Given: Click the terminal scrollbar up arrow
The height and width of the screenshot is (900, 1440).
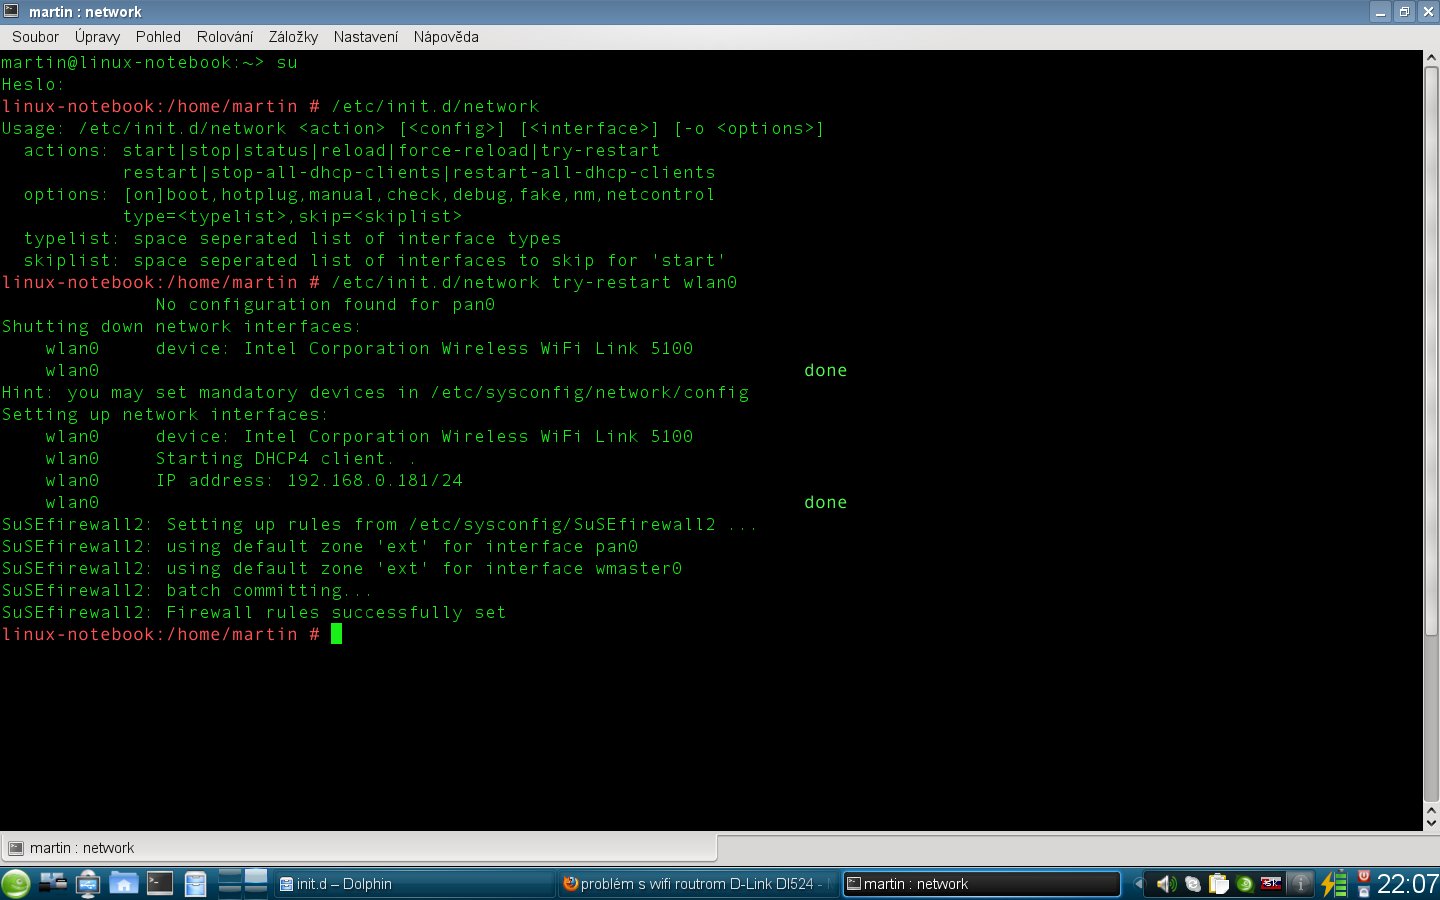Looking at the screenshot, I should [x=1430, y=59].
